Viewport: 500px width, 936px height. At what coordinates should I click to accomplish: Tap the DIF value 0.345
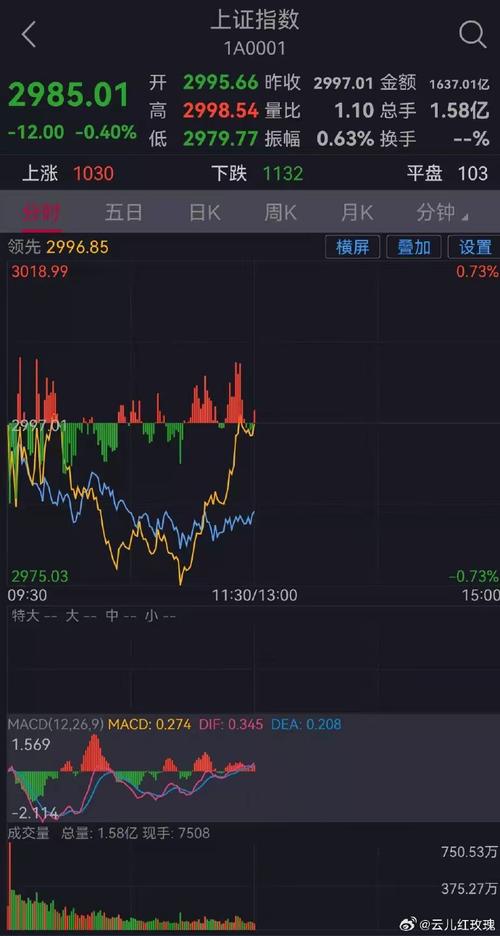(x=245, y=724)
